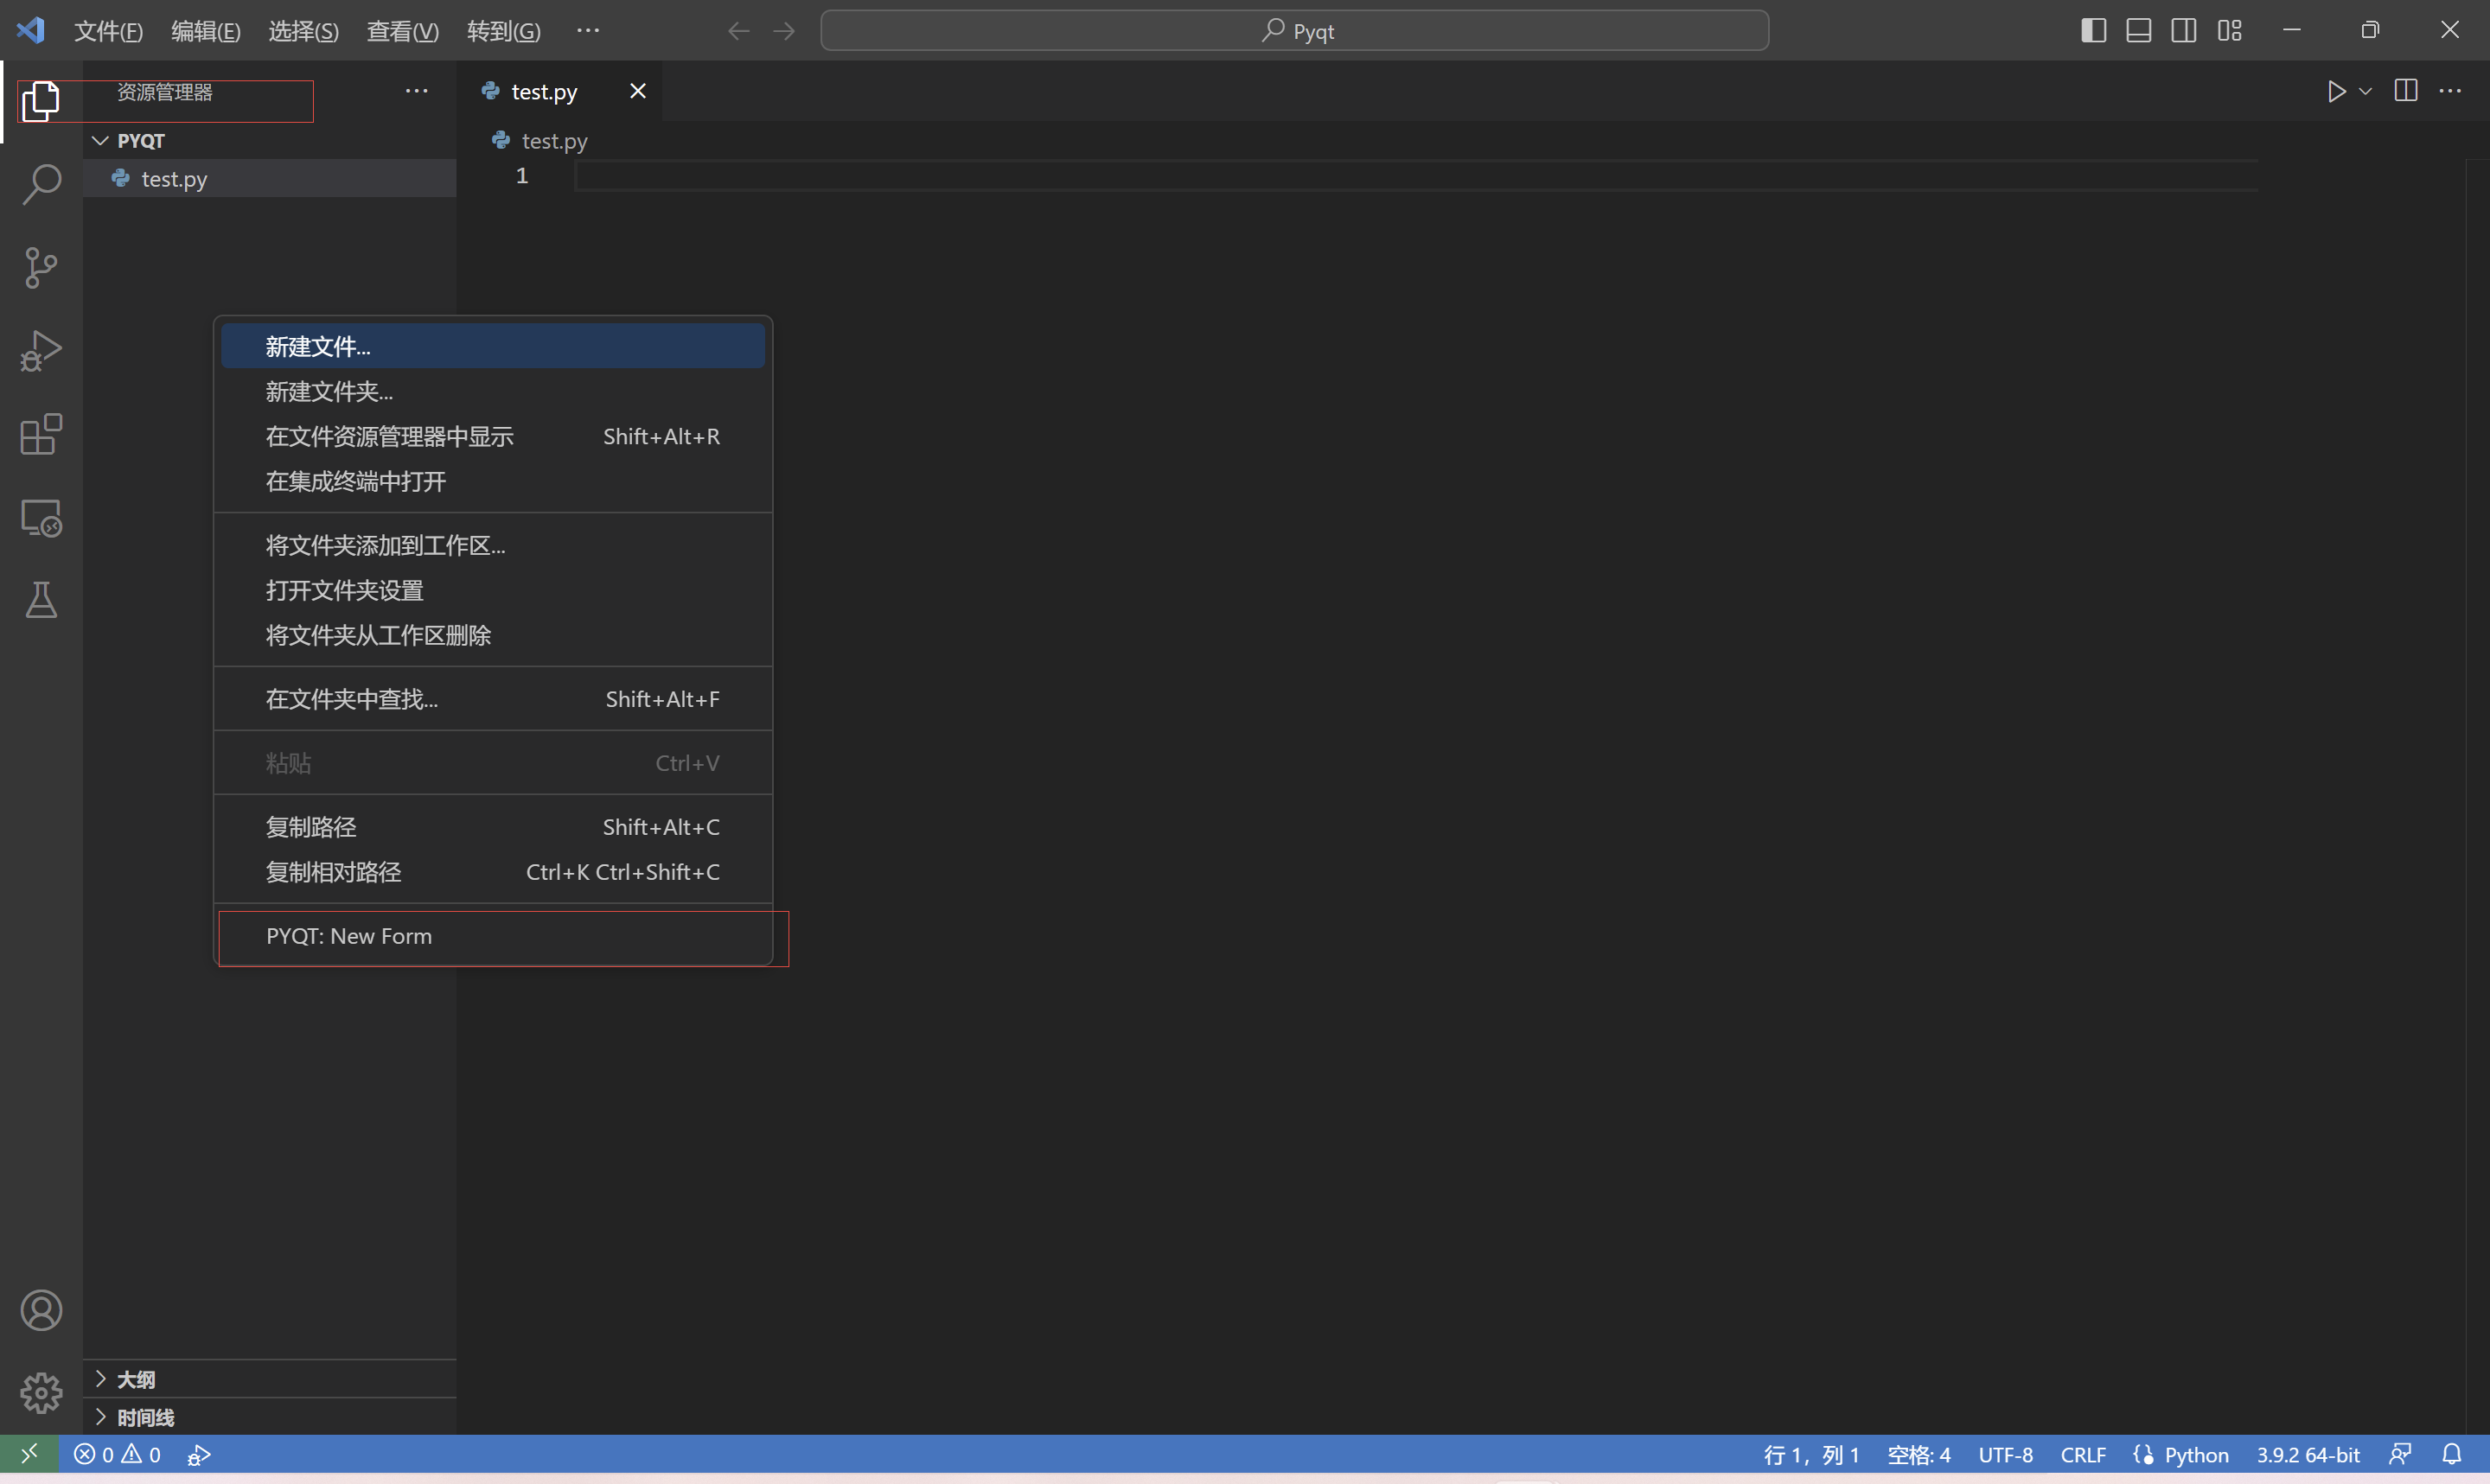Open Customize Layout icon
2490x1484 pixels.
point(2229,30)
